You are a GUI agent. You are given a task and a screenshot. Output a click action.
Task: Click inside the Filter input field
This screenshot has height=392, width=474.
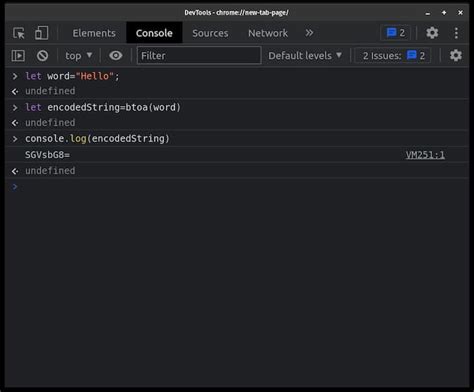tap(199, 55)
